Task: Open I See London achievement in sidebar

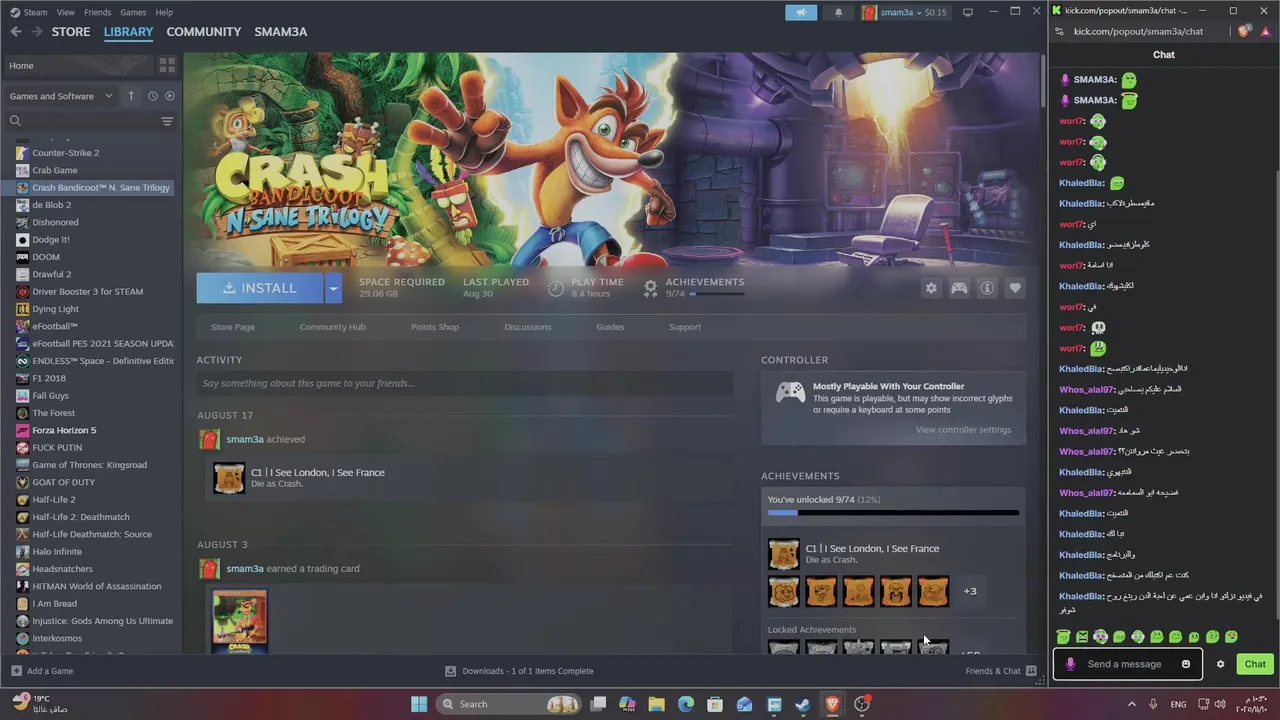Action: (x=856, y=554)
